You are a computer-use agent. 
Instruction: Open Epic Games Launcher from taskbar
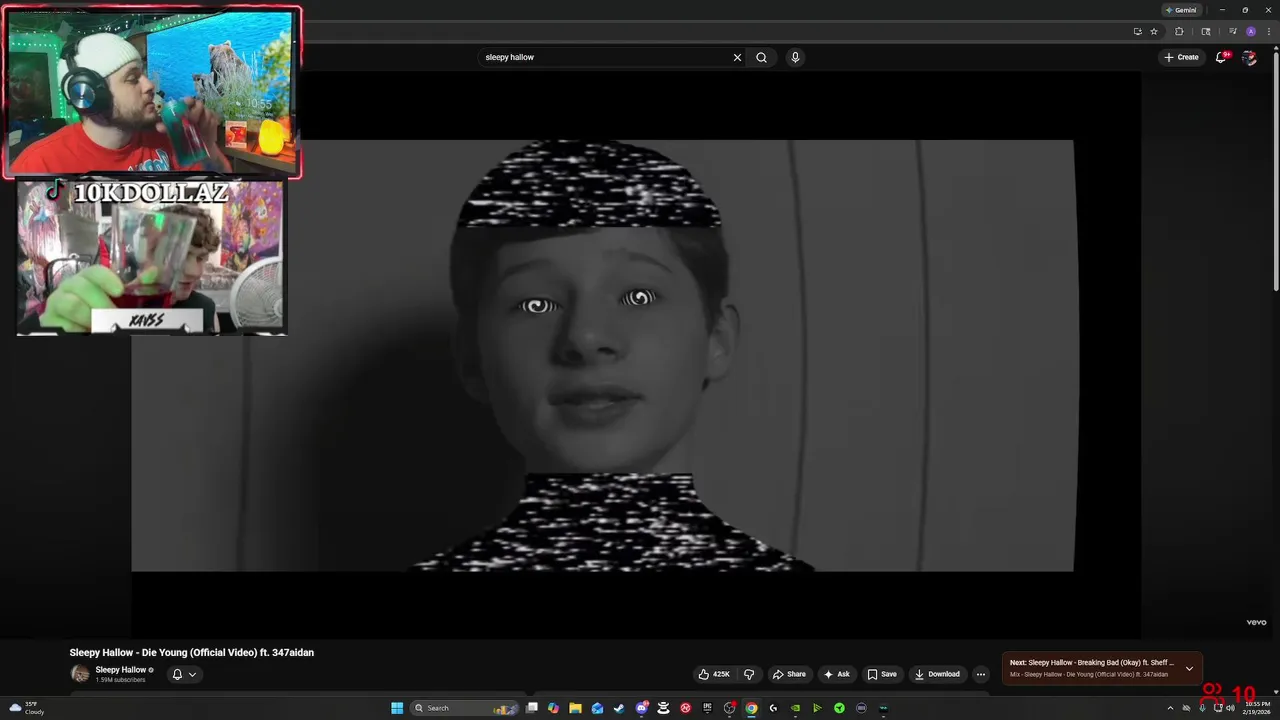[707, 708]
